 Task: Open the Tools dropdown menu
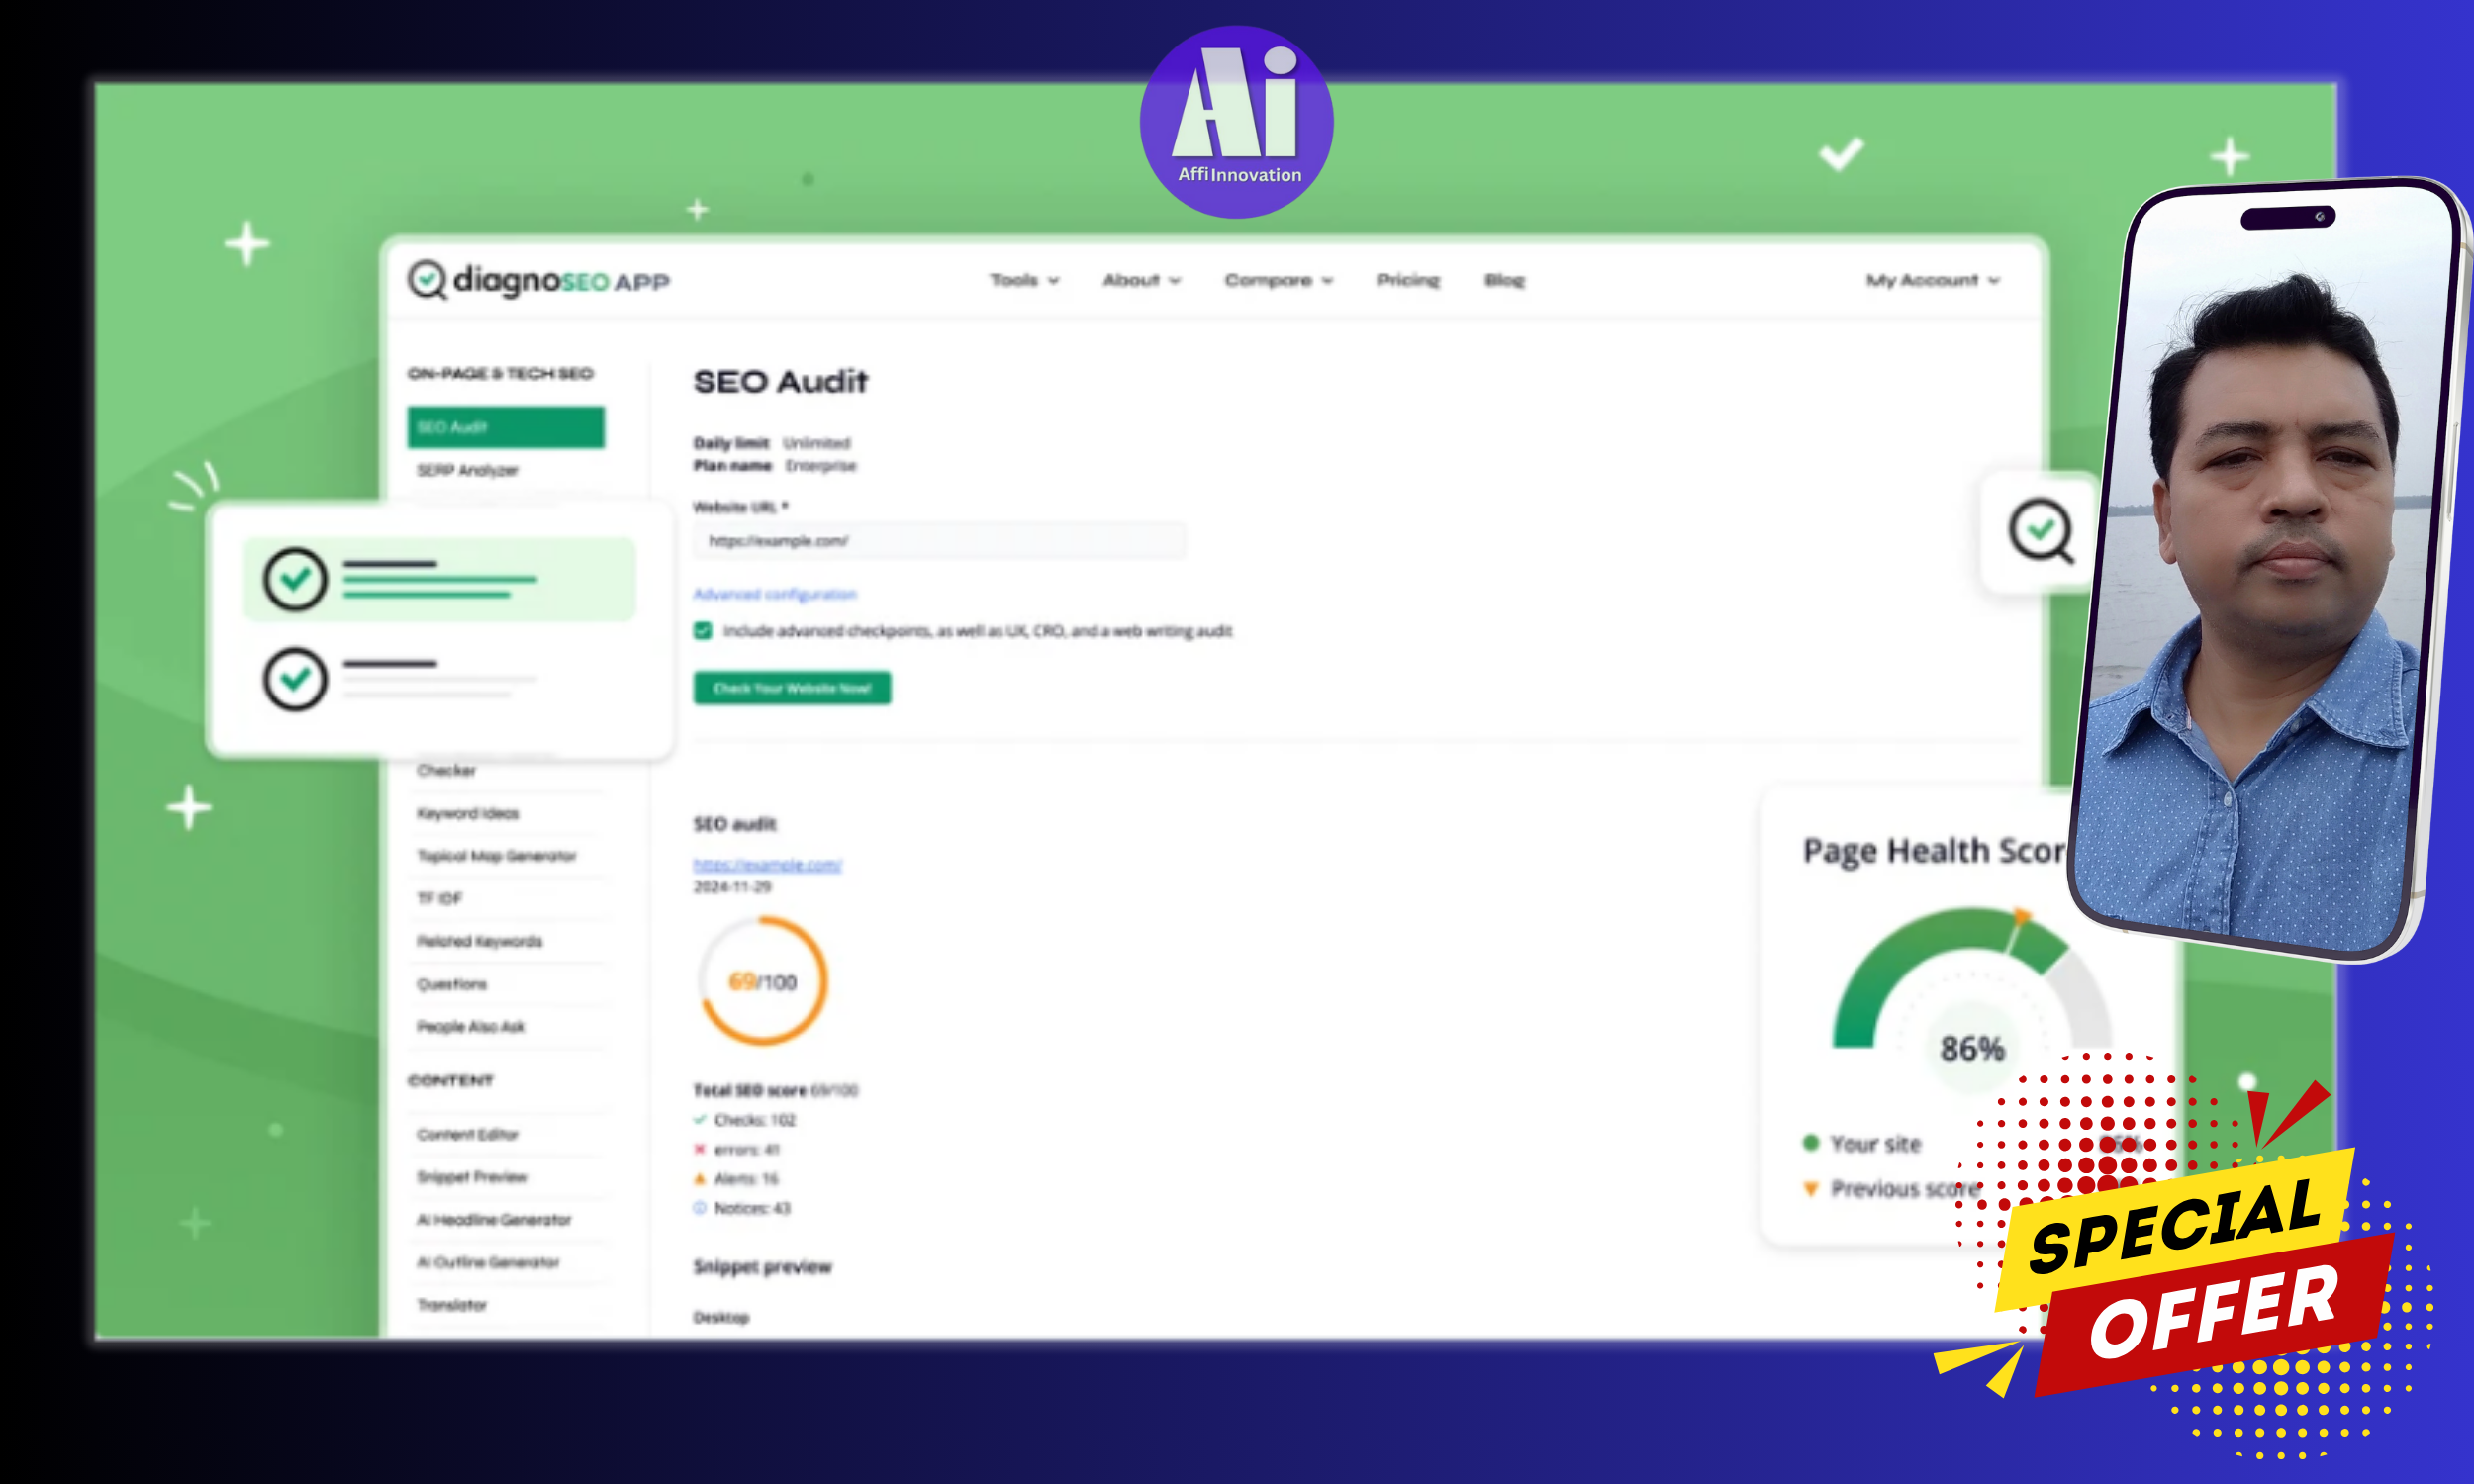1024,280
